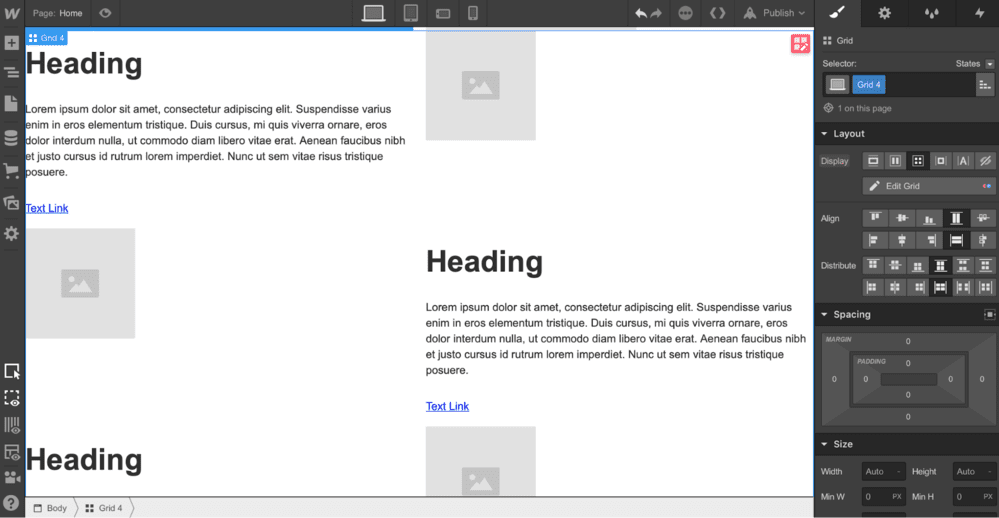Screen dimensions: 999x518
Task: Switch to the Element Settings tab
Action: [x=884, y=13]
